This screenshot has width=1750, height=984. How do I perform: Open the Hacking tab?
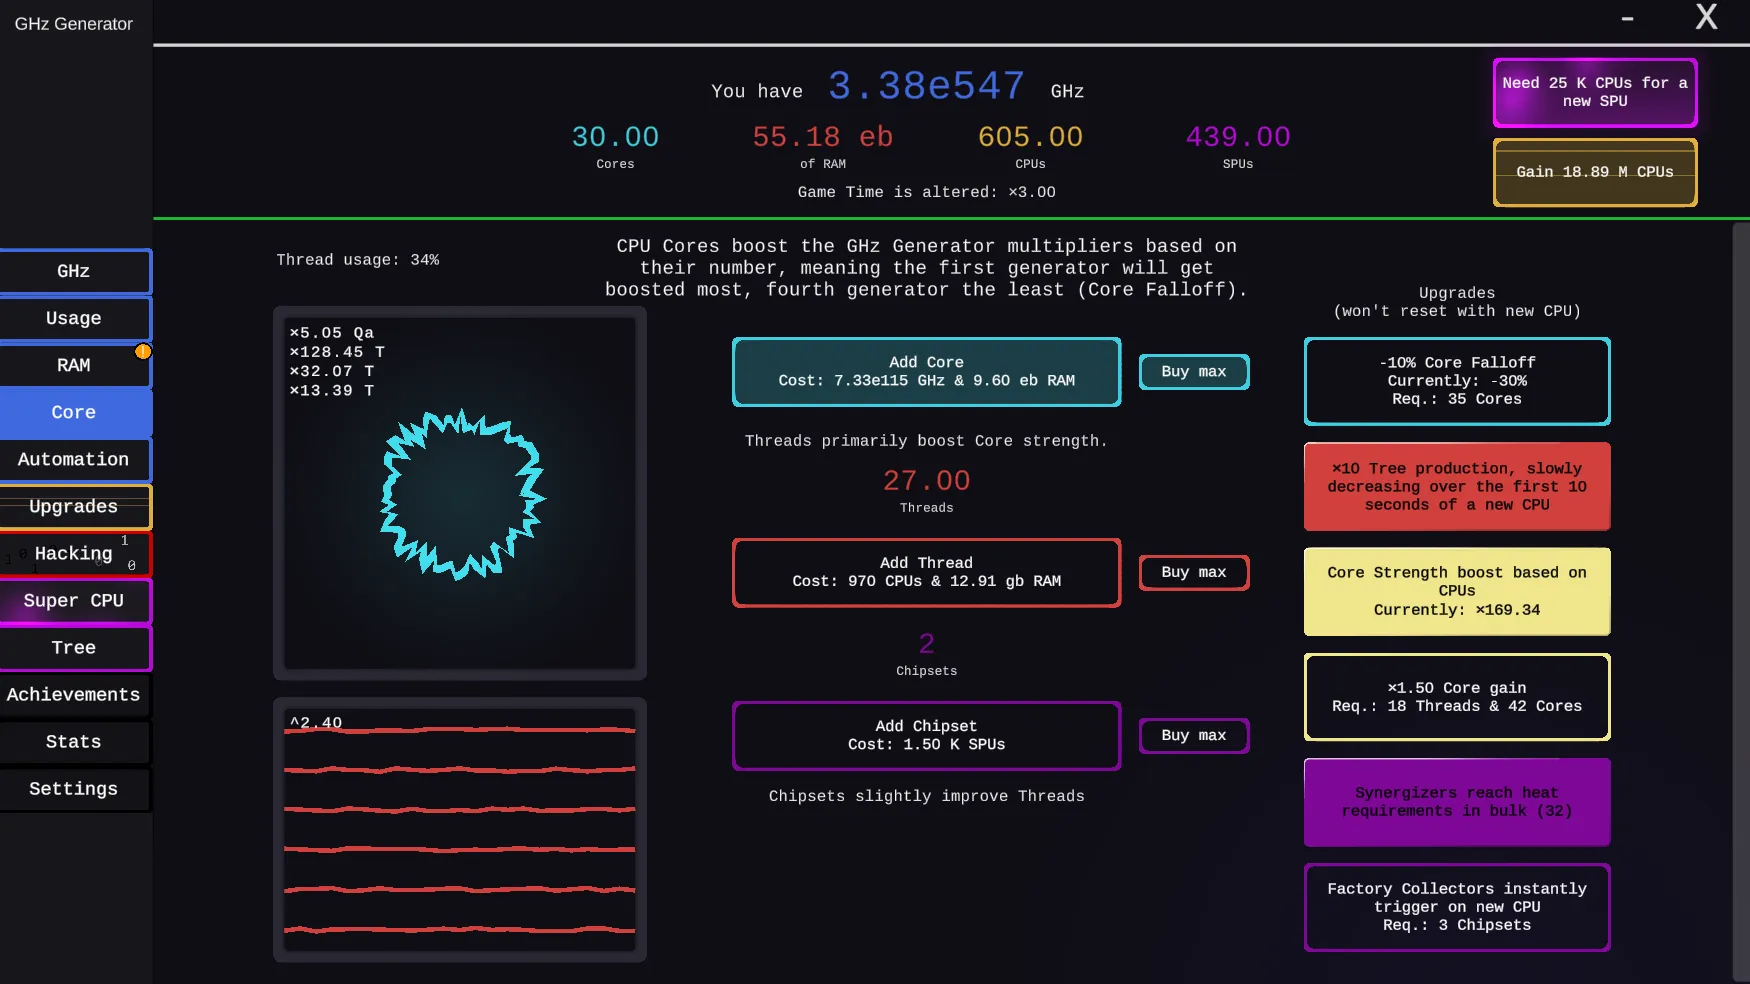pos(74,553)
